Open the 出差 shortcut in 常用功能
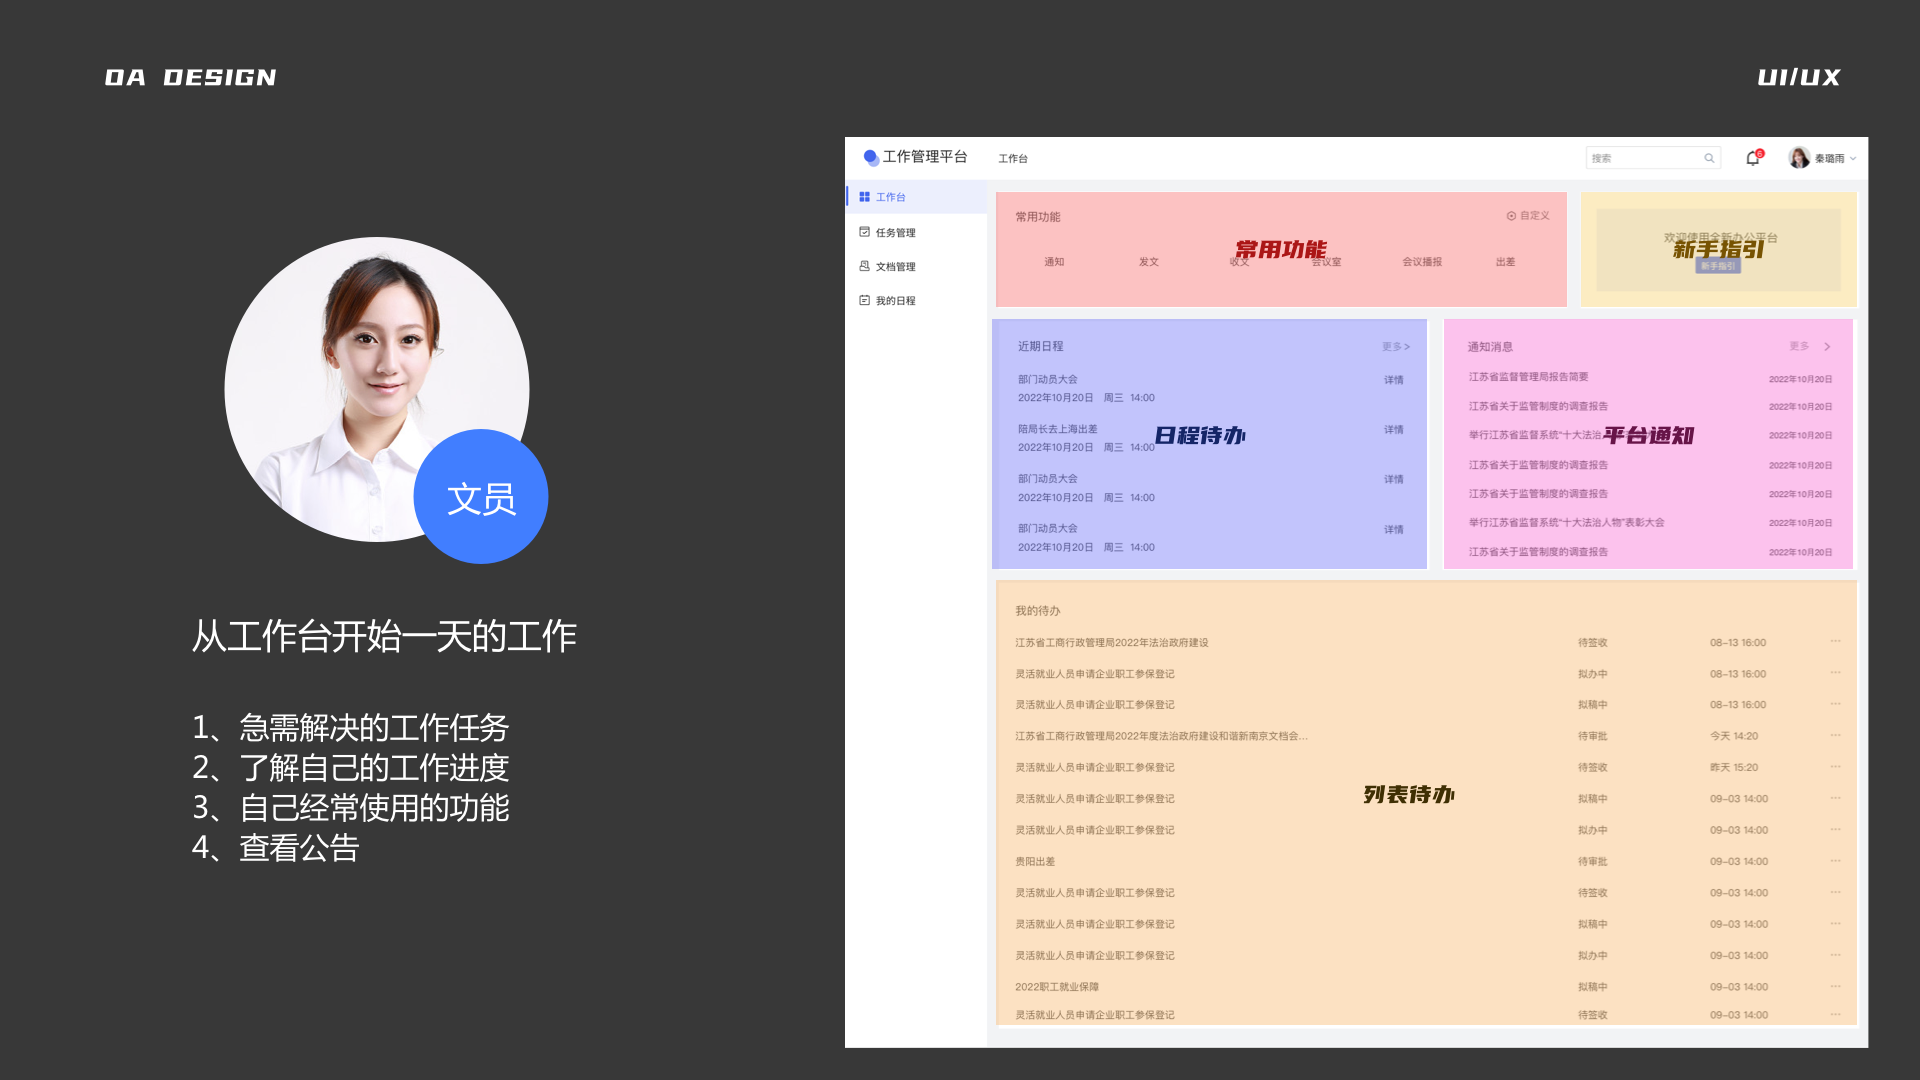The image size is (1920, 1080). point(1505,262)
